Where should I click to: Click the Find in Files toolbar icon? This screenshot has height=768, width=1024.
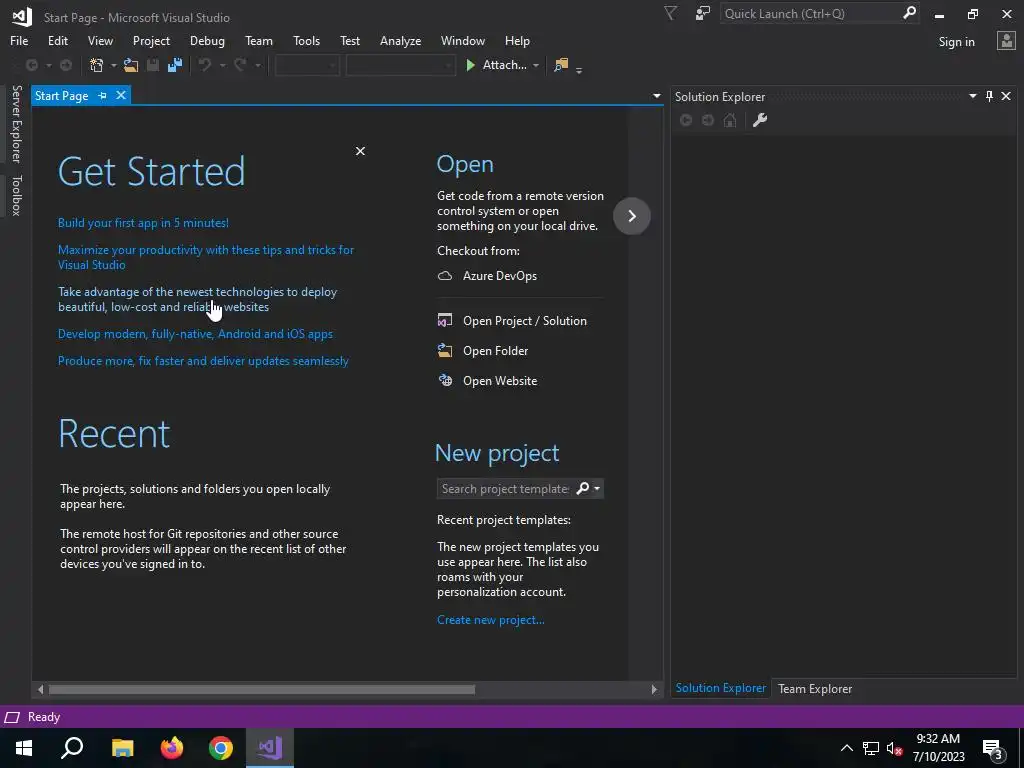tap(561, 65)
